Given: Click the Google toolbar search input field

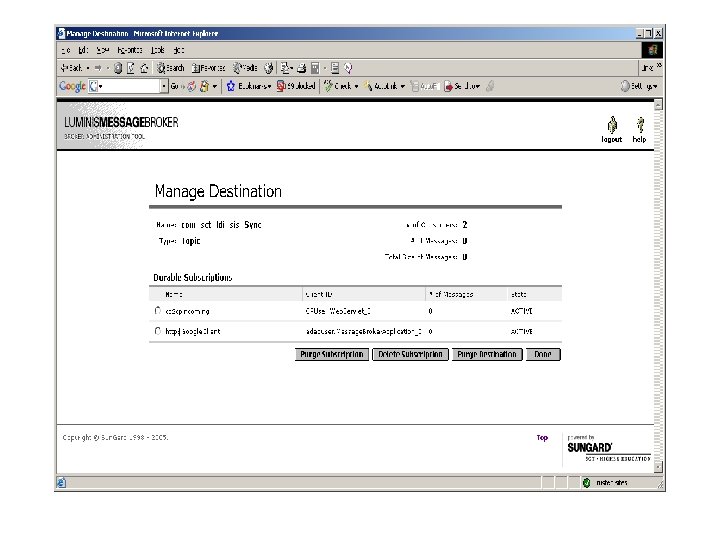Looking at the screenshot, I should [130, 86].
